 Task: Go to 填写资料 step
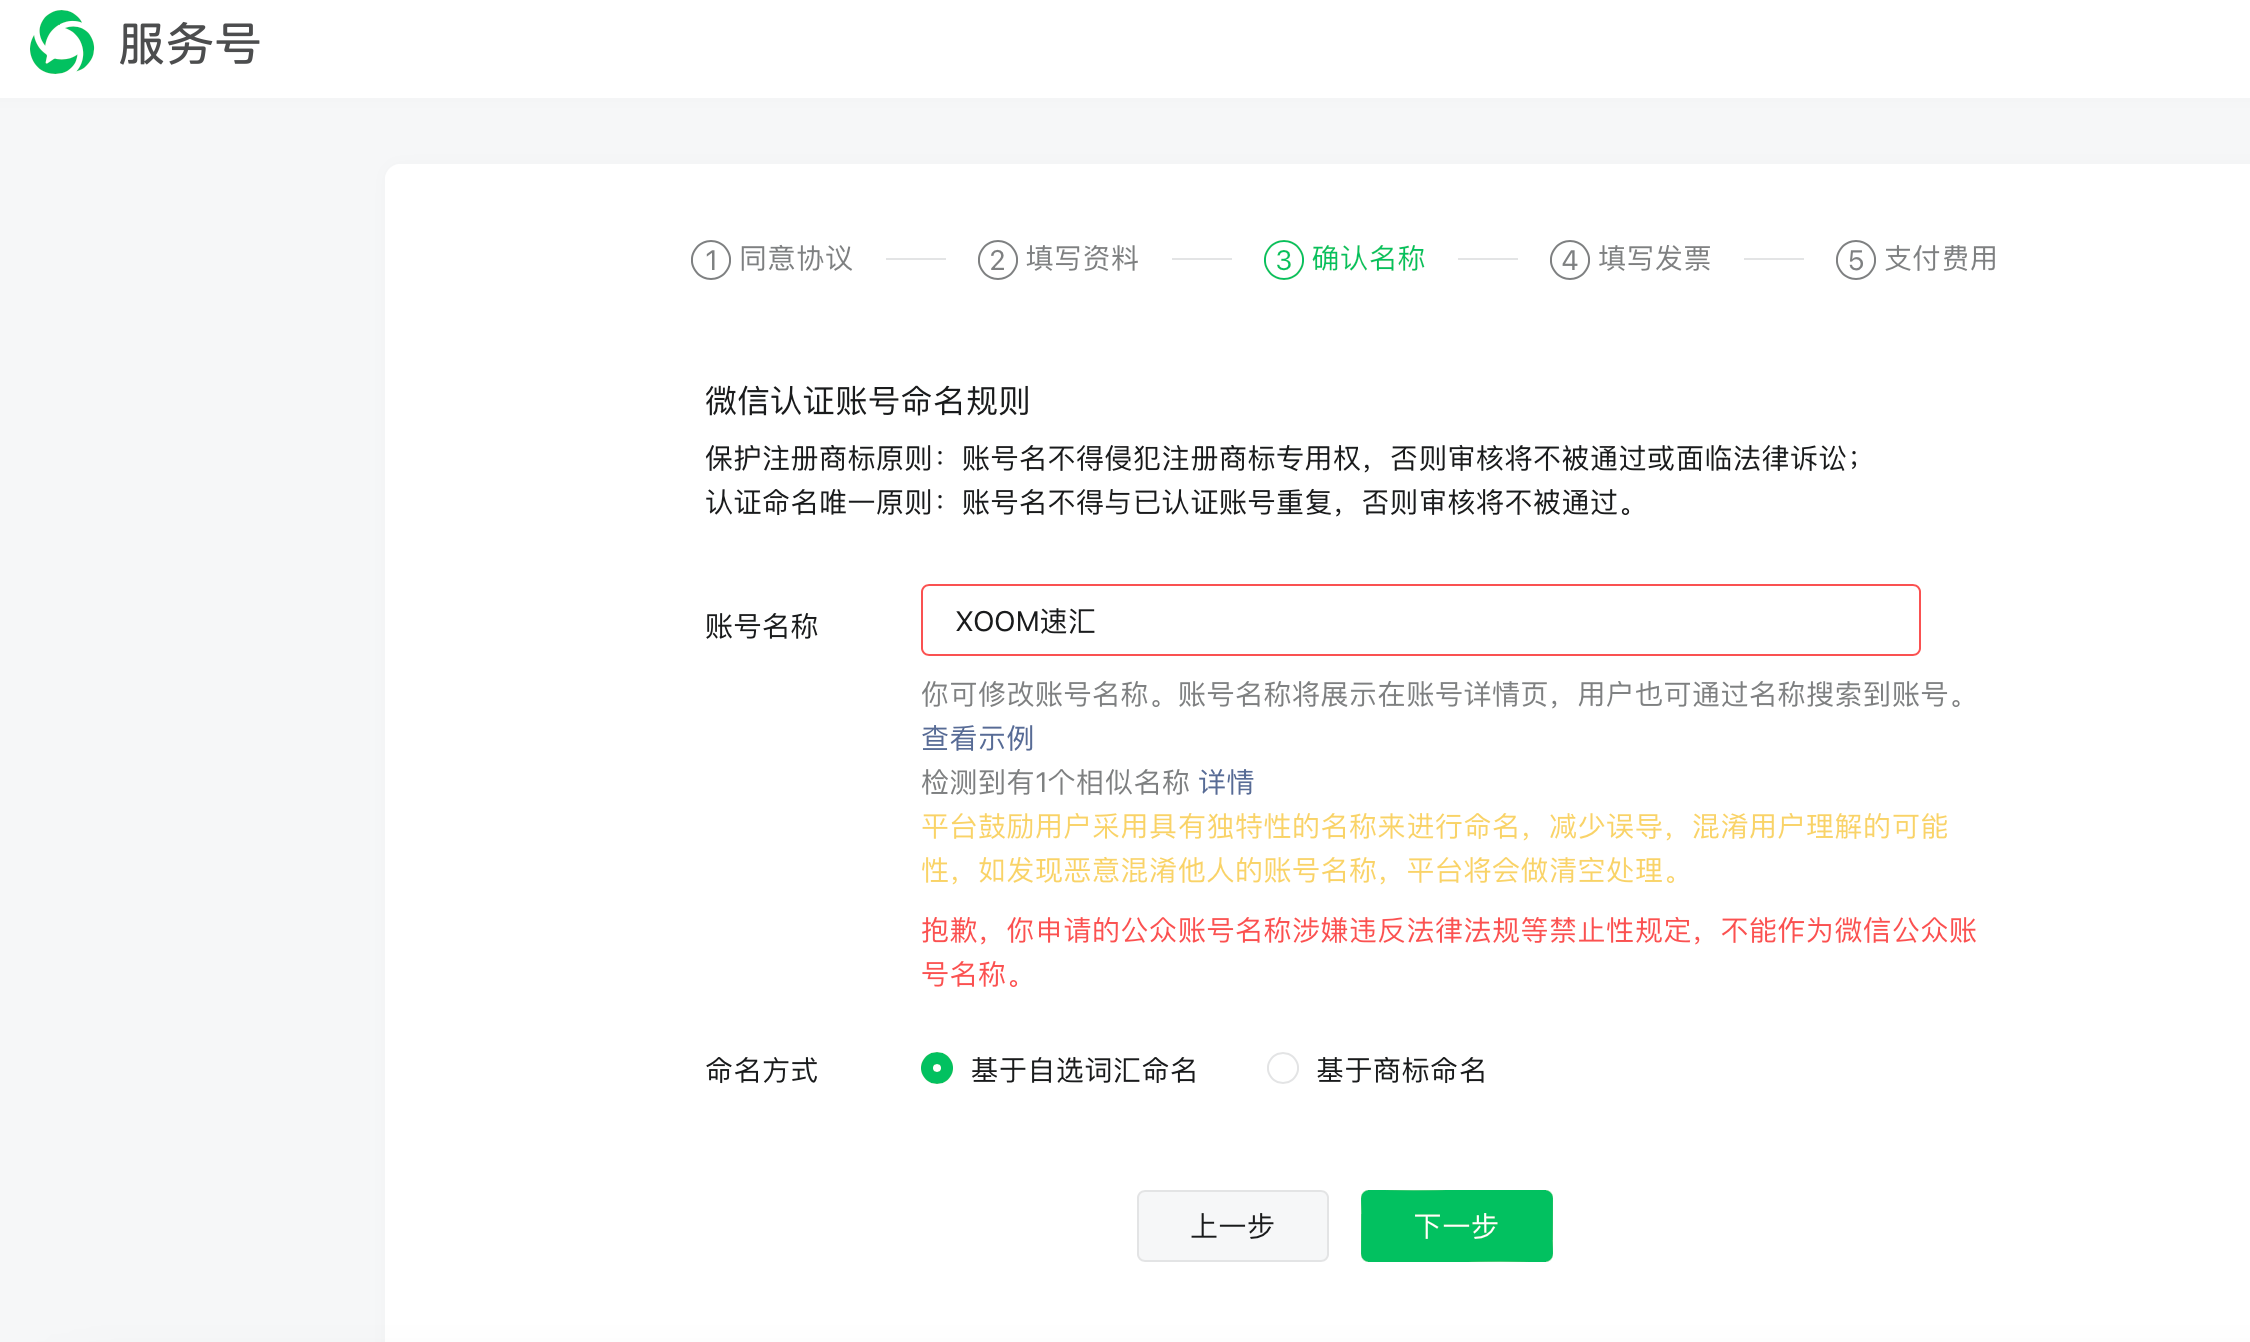[x=1082, y=259]
